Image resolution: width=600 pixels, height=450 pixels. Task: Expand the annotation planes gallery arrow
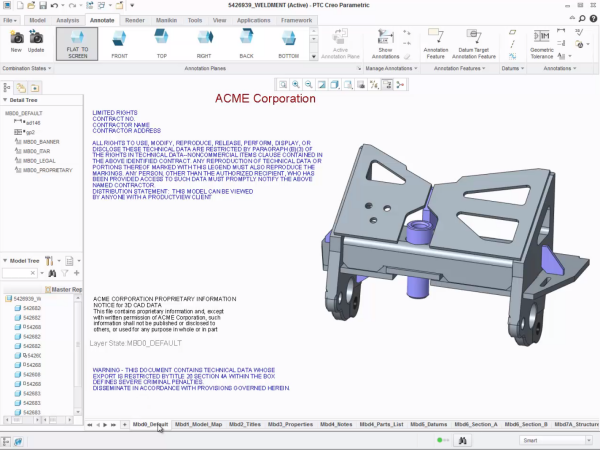(314, 57)
